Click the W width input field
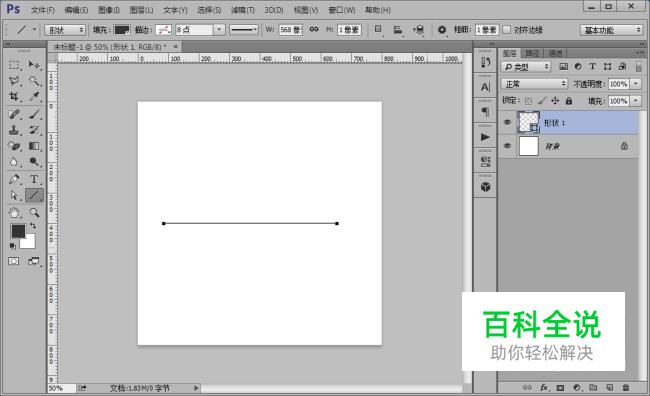The width and height of the screenshot is (650, 396). 291,30
